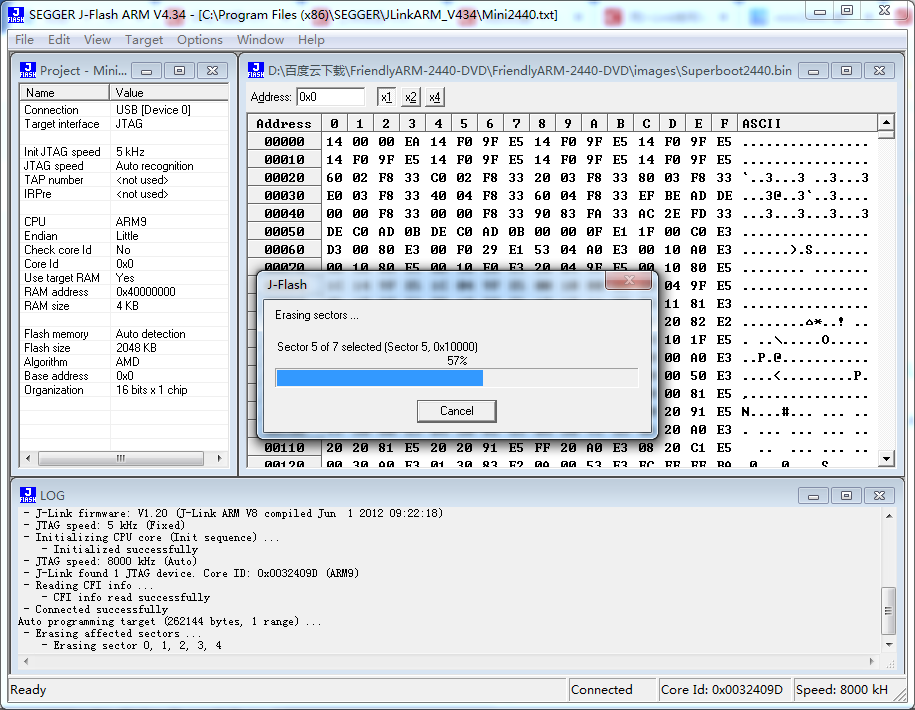Select the Init JTAG speed row
The width and height of the screenshot is (915, 710).
pyautogui.click(x=124, y=152)
